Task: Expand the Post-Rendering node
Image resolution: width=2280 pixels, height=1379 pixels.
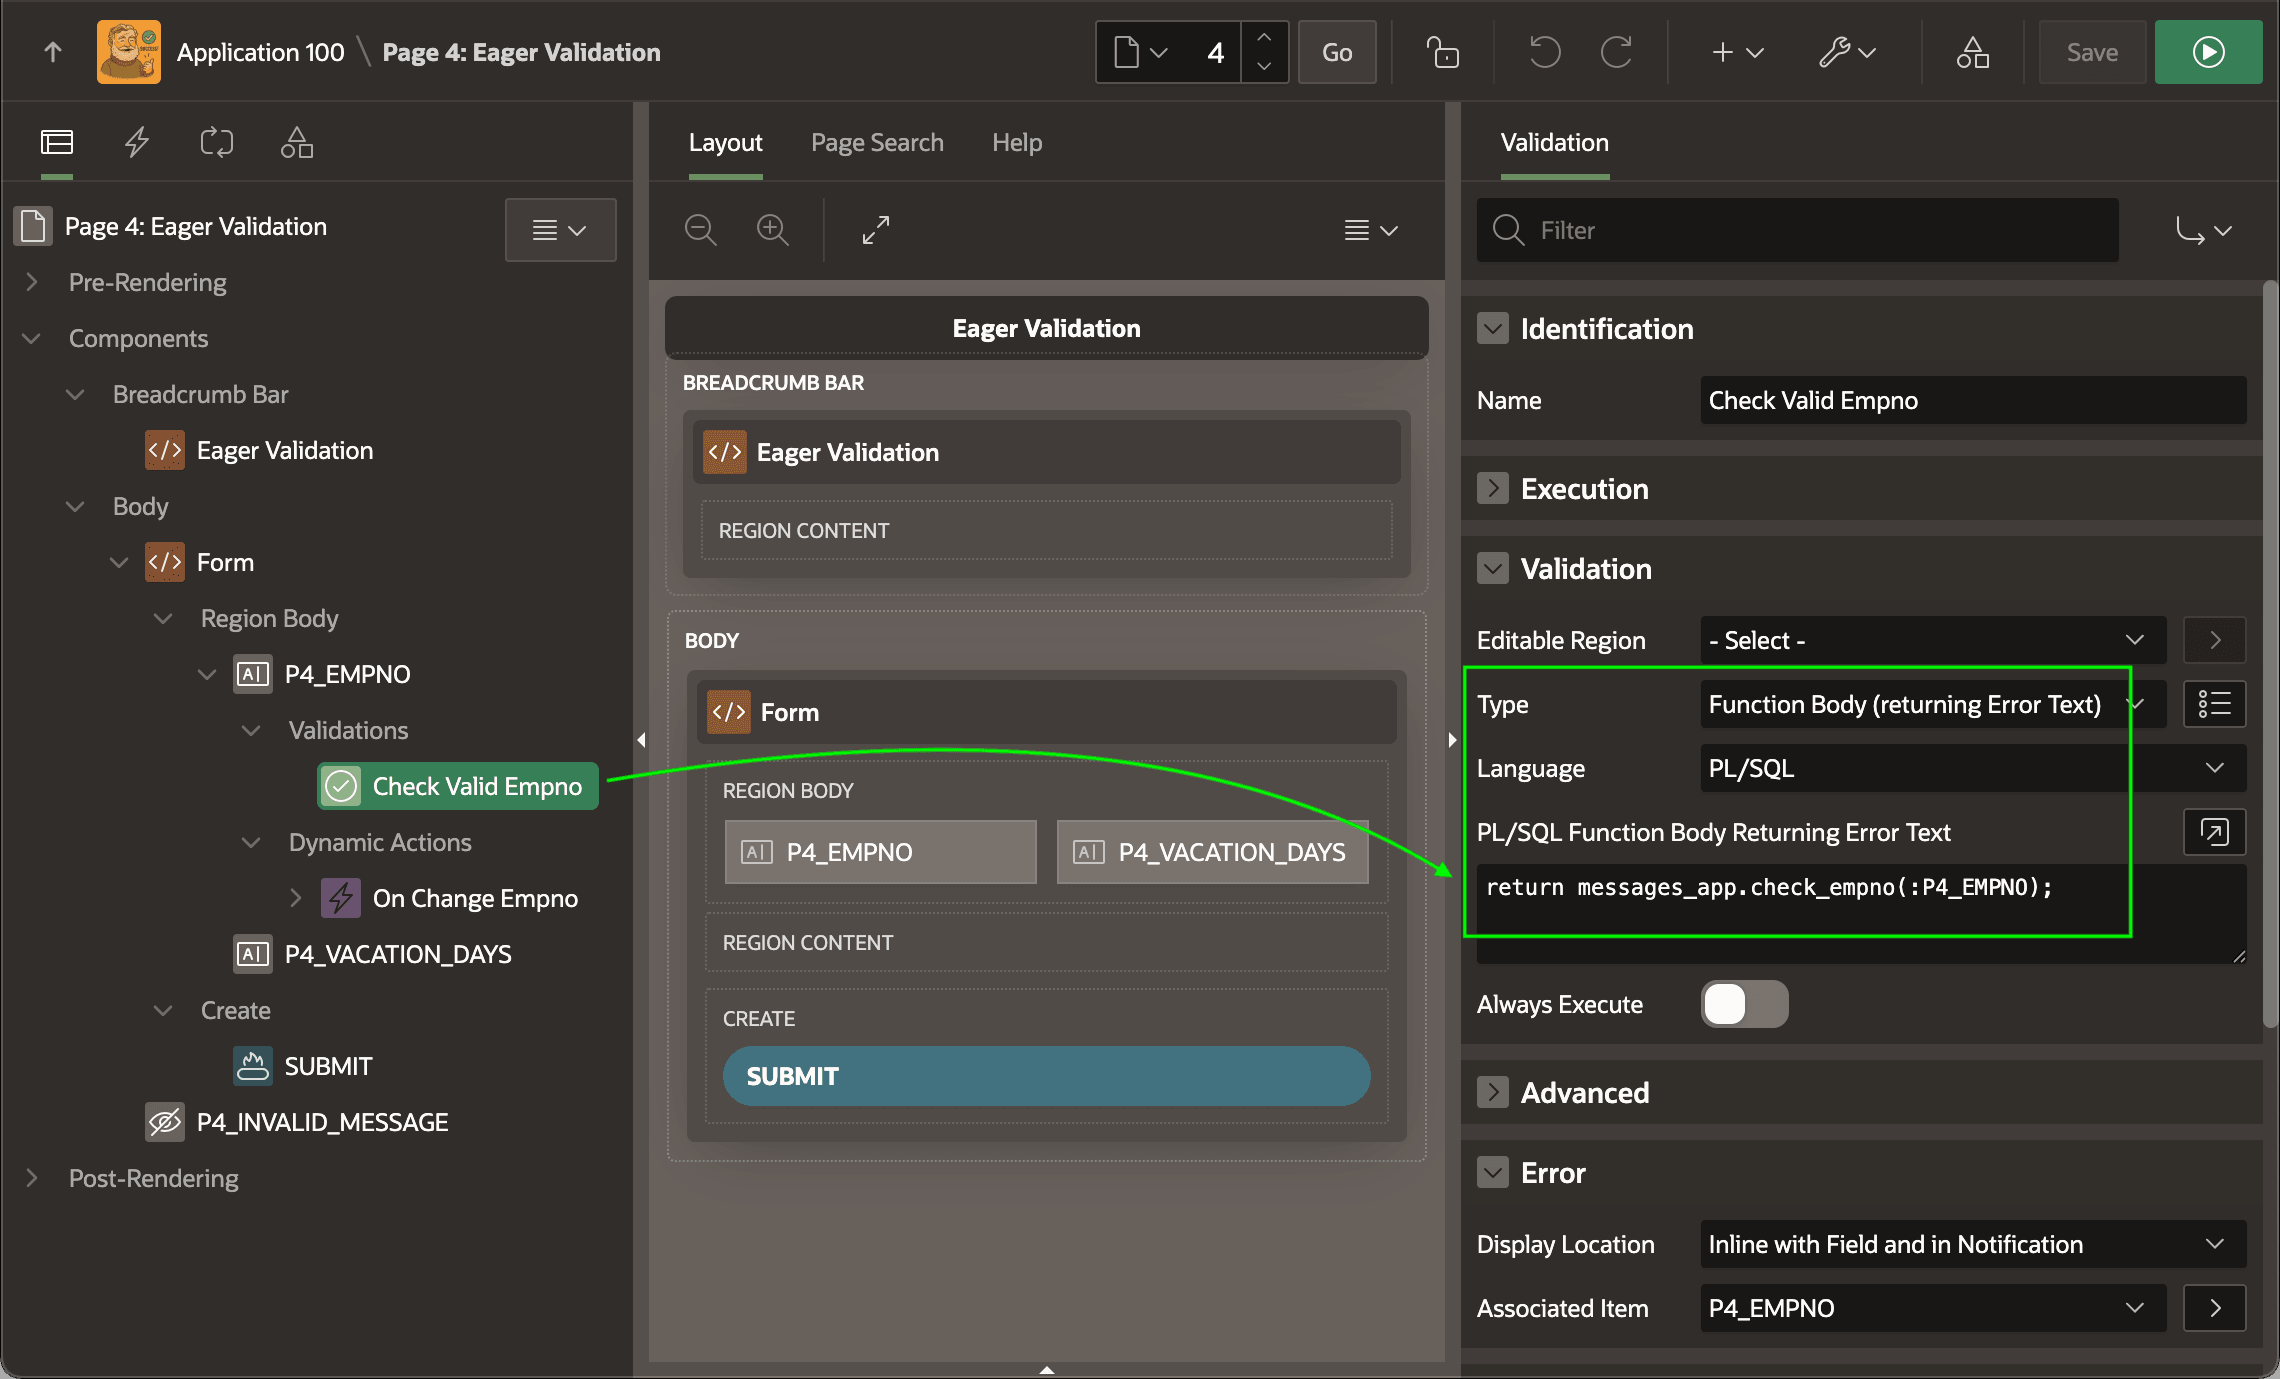Action: [x=32, y=1178]
